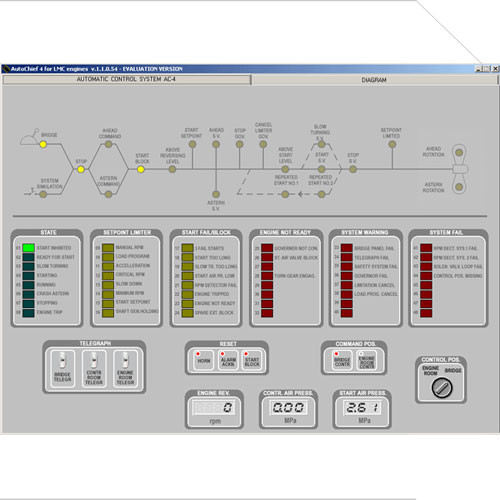Click the System Simulation switch node
The image size is (500, 500).
click(x=43, y=194)
